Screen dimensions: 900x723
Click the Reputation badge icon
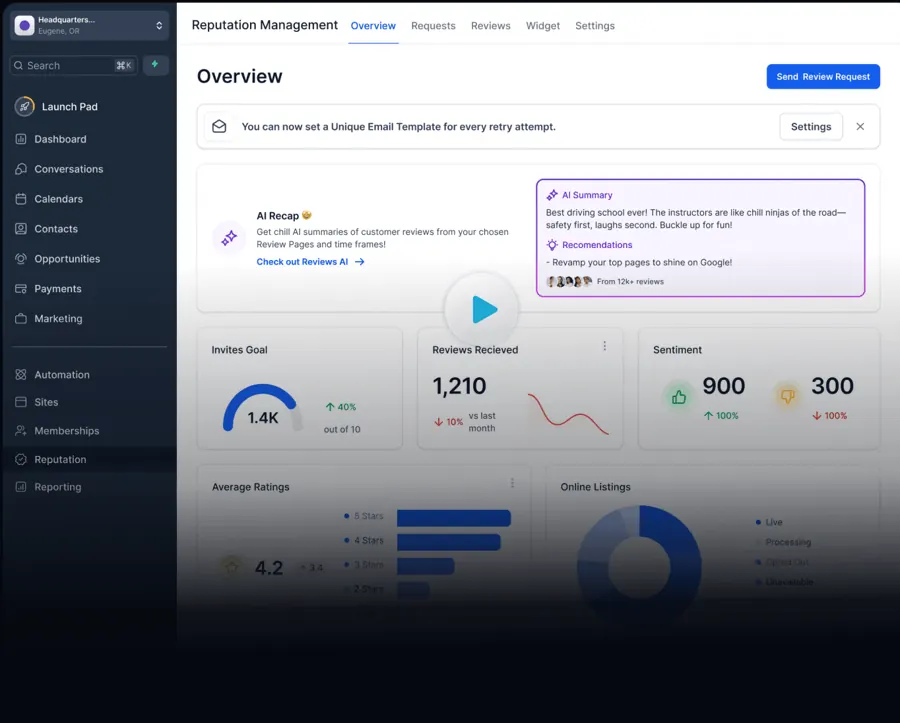click(21, 460)
